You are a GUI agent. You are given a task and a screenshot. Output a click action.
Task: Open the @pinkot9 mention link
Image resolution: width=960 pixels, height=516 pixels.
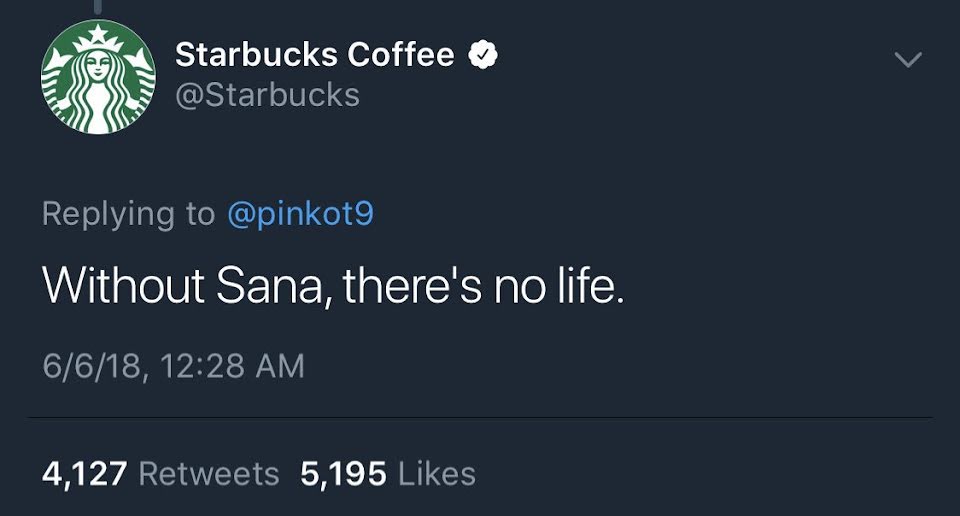pos(300,214)
